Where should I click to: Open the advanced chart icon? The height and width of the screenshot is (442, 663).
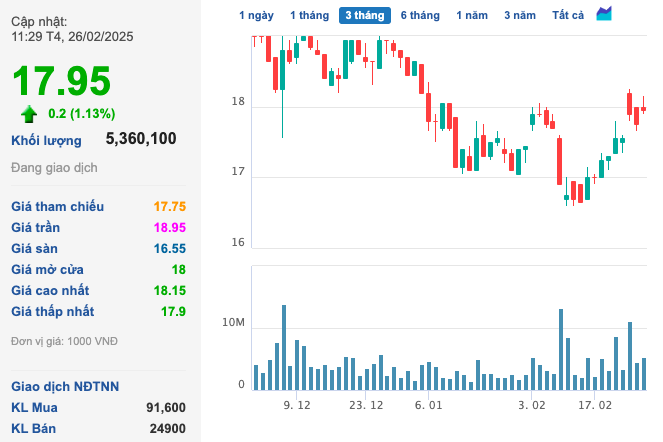tap(604, 14)
